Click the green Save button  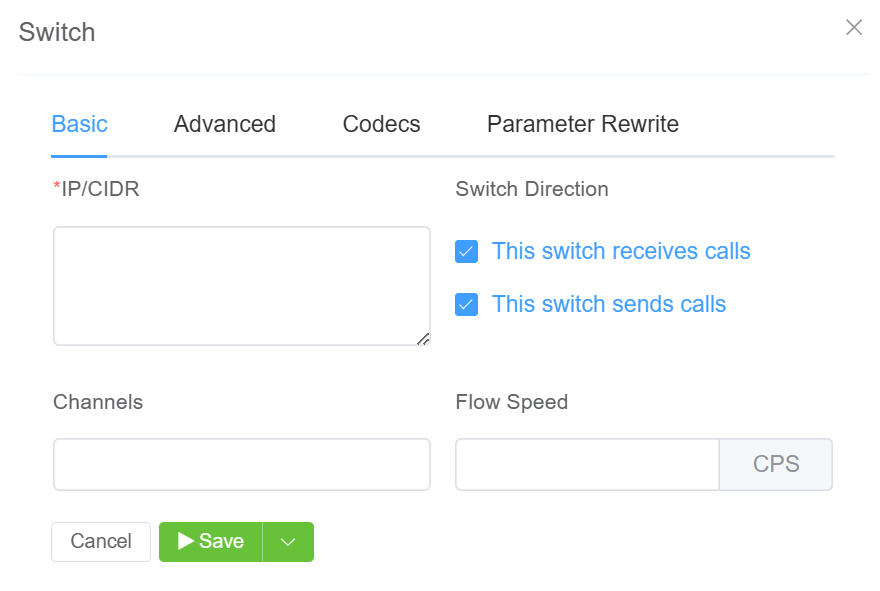click(211, 542)
